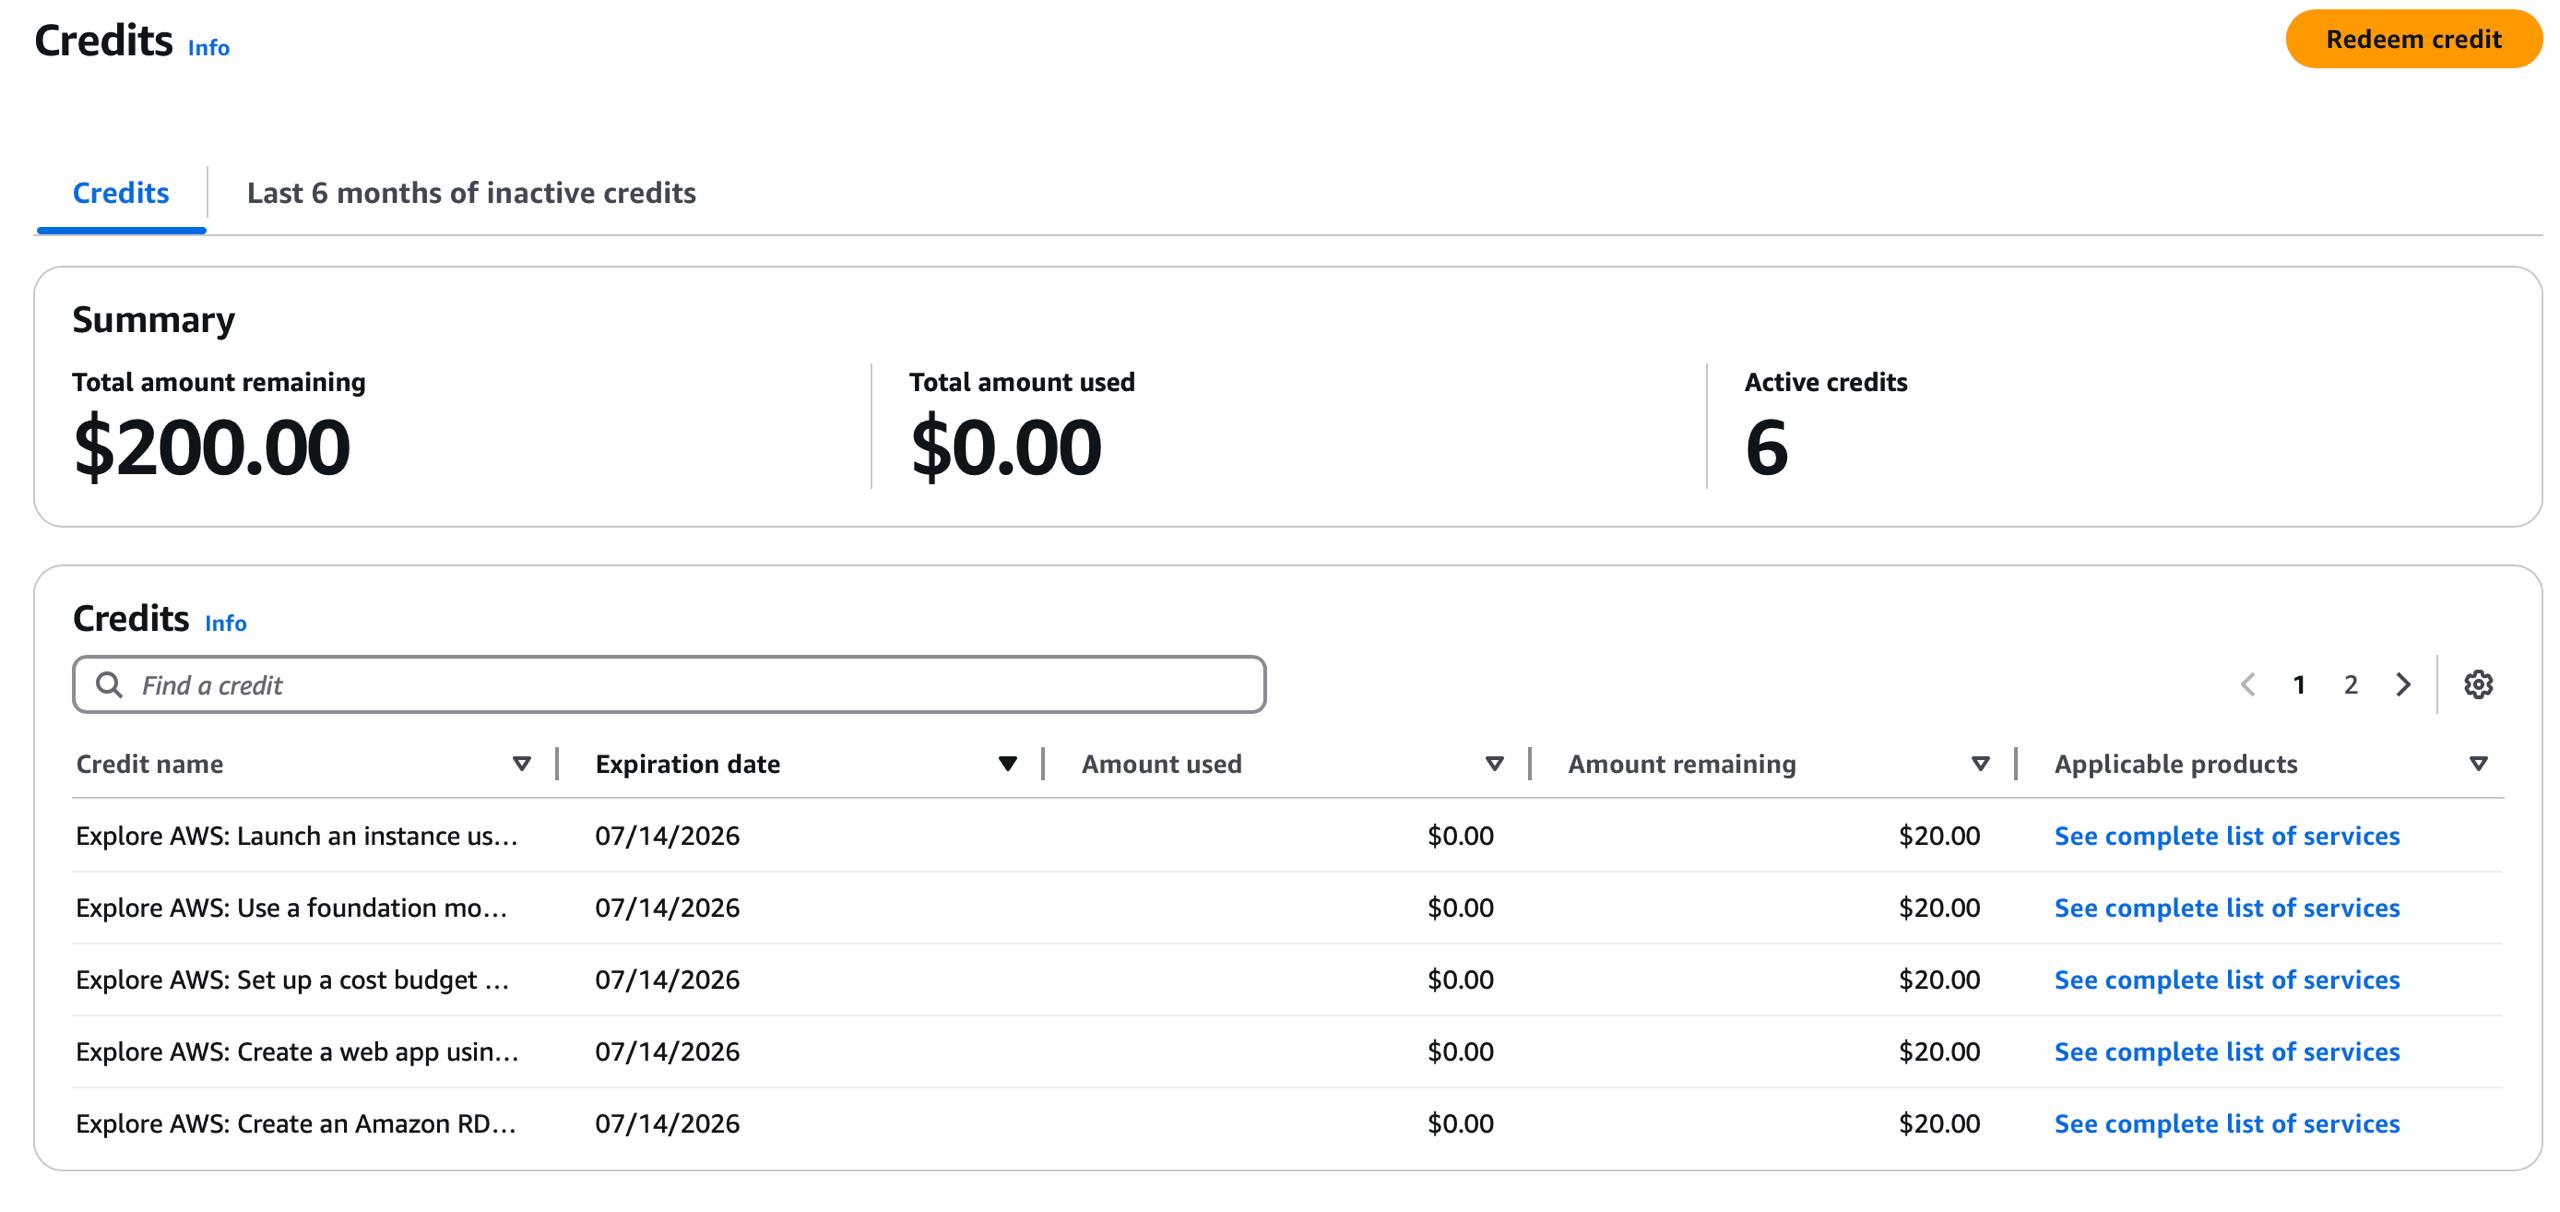Click previous page arrow in pagination
The height and width of the screenshot is (1212, 2560).
pyautogui.click(x=2248, y=685)
